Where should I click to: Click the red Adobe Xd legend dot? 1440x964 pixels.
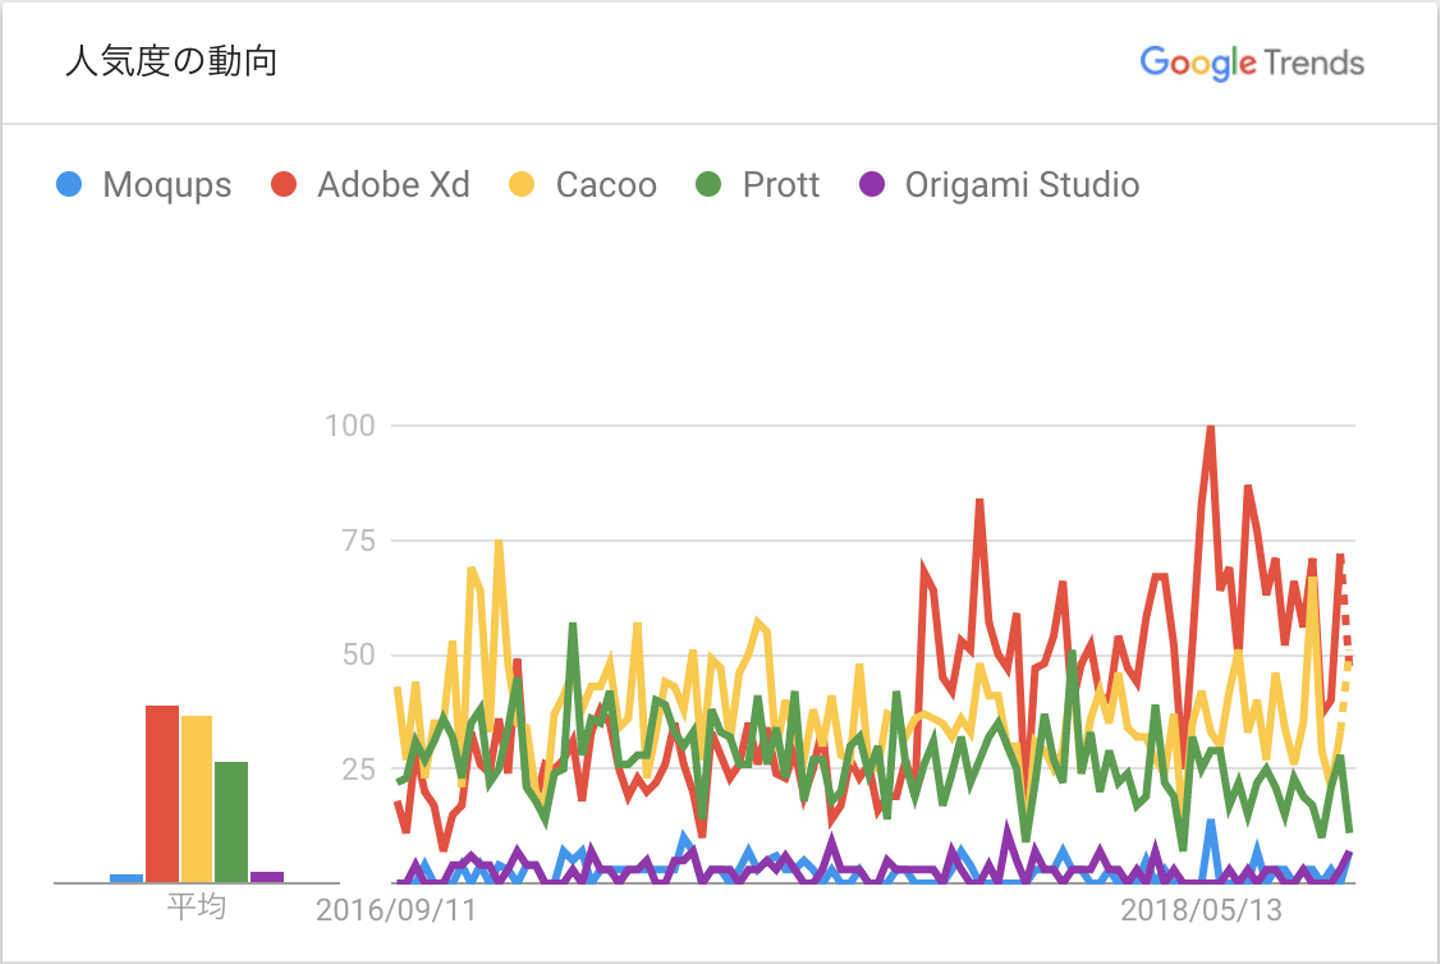(284, 185)
